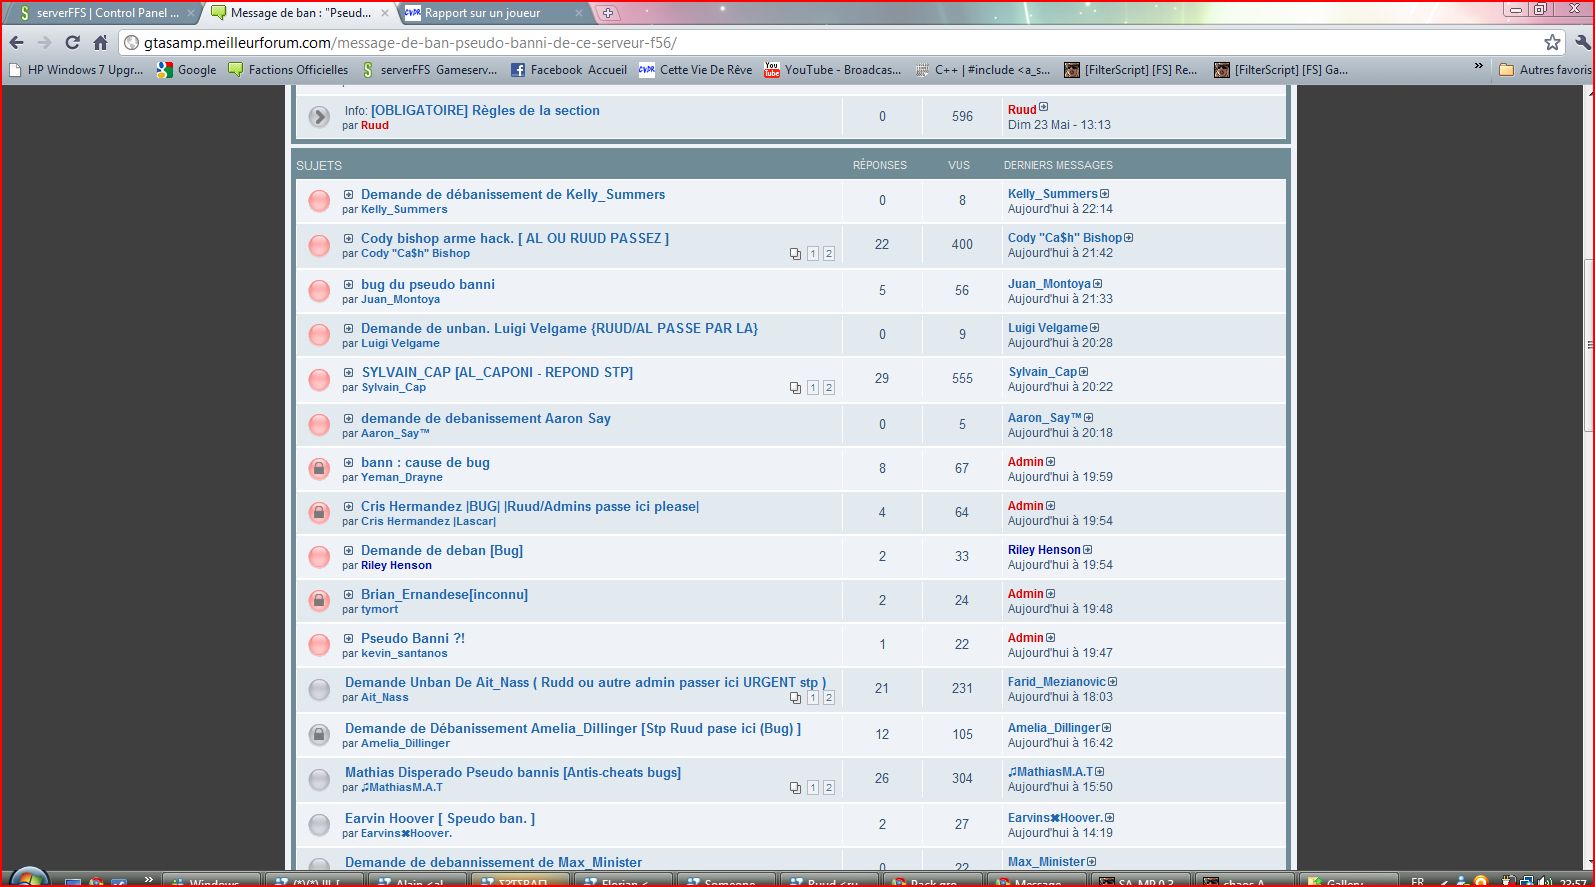View last post icon next to Riley Henson
Screen dimensions: 1595x887
pyautogui.click(x=1088, y=550)
